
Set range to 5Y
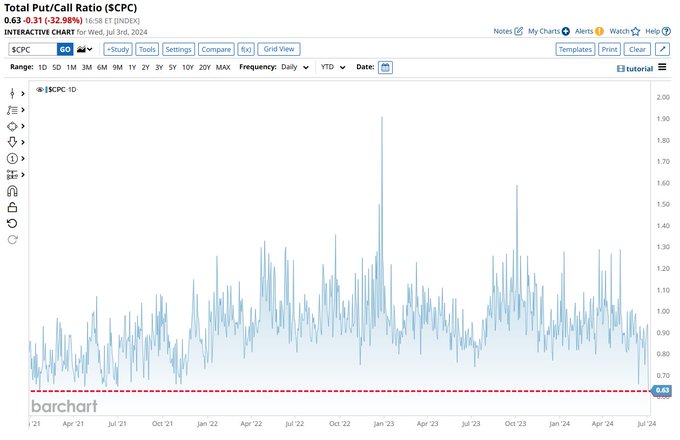173,68
